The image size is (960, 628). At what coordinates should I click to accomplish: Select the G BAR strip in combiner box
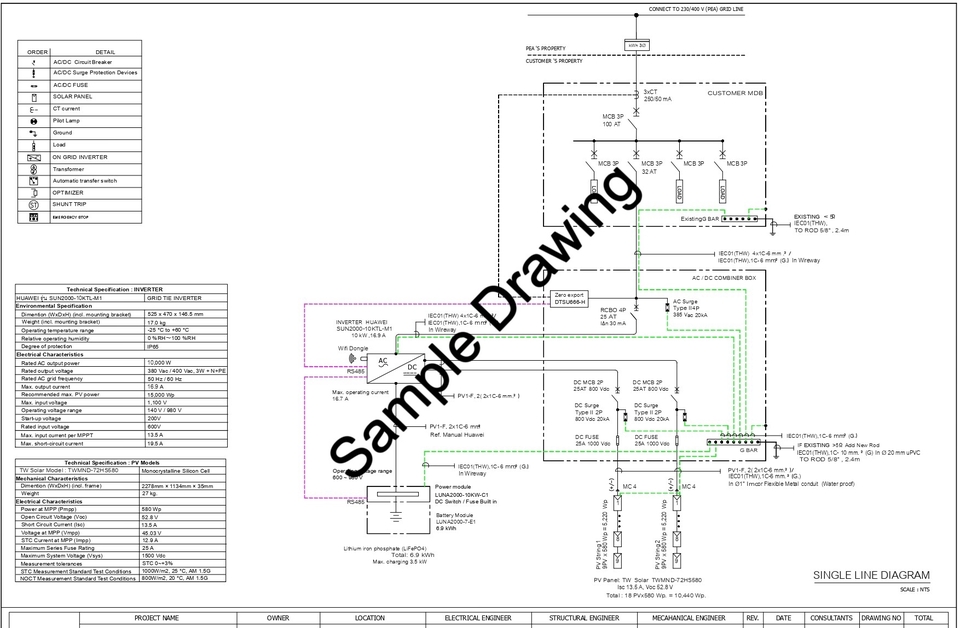(x=733, y=441)
